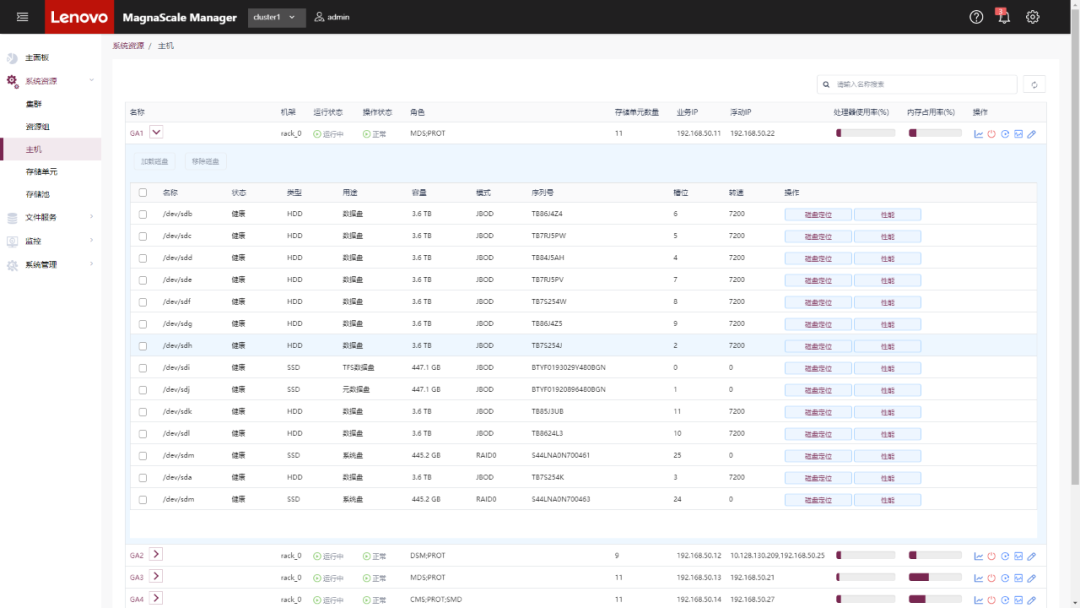Image resolution: width=1080 pixels, height=608 pixels.
Task: Expand the GA4 host row
Action: 156,598
